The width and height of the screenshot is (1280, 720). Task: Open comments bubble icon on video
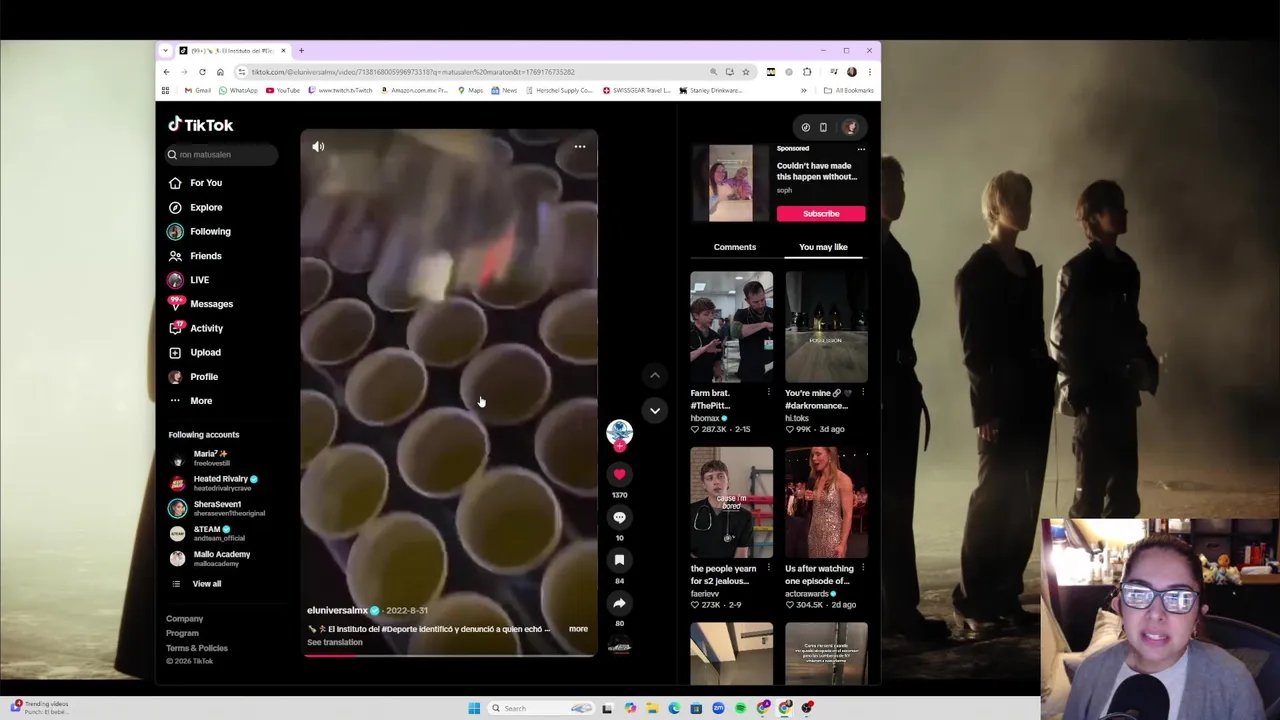pos(619,517)
